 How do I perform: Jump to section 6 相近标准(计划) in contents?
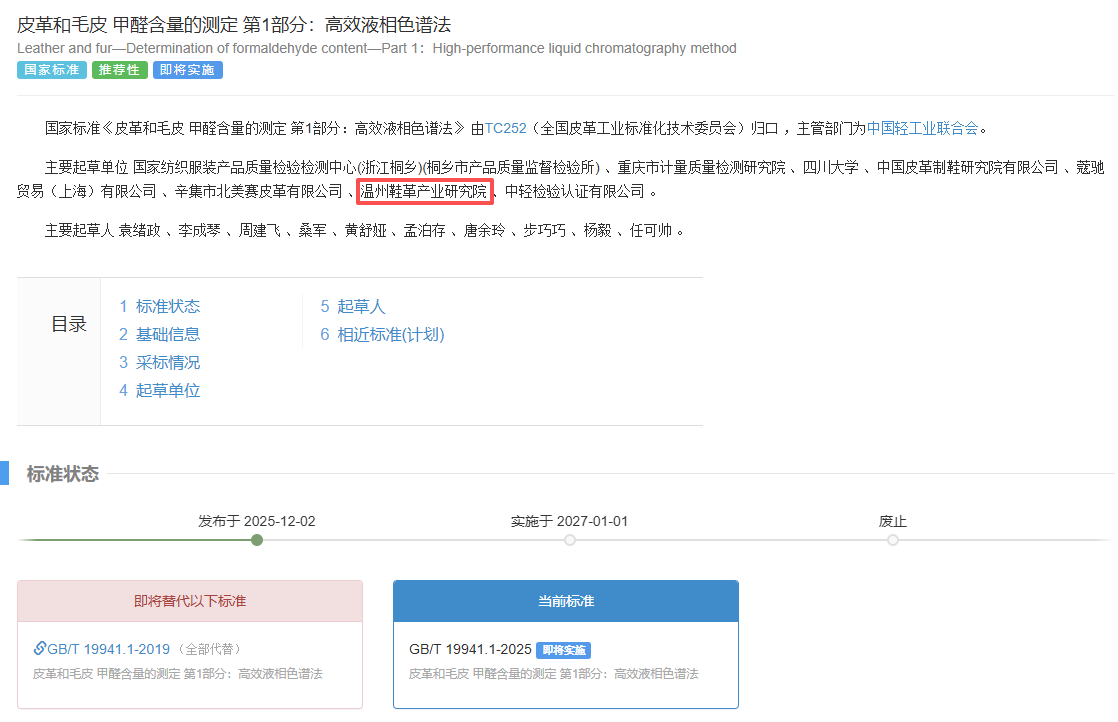382,335
